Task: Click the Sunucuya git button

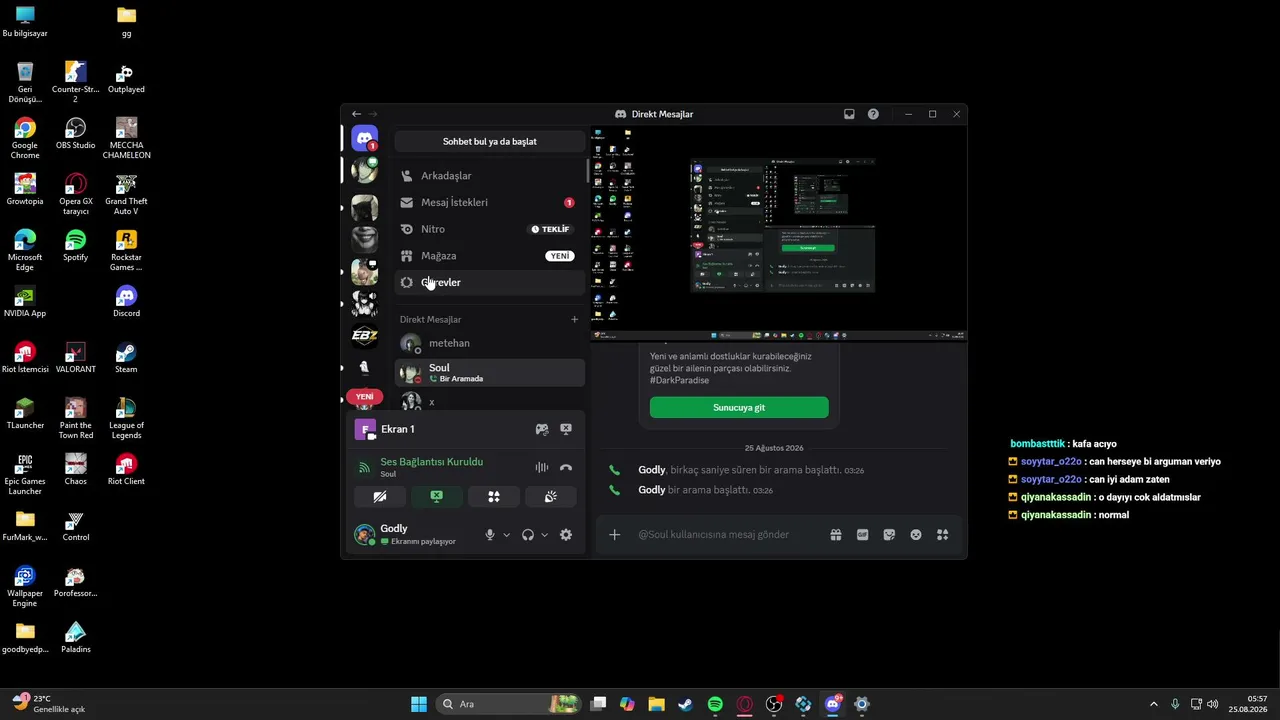Action: [x=739, y=408]
